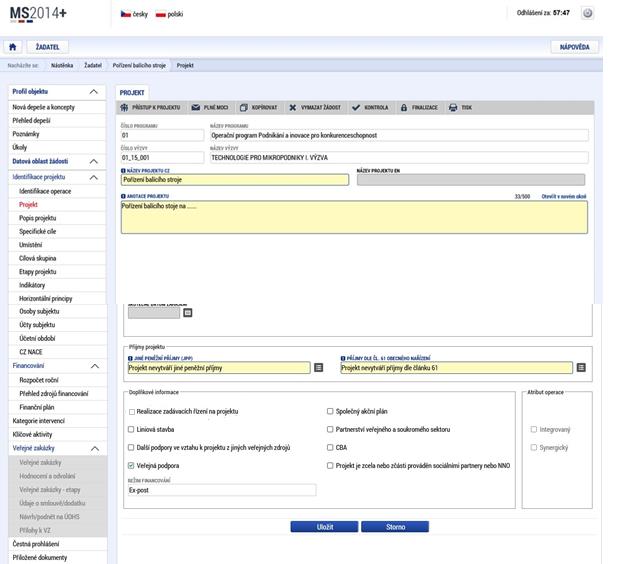The image size is (639, 564).
Task: Open Žadatel breadcrumb
Action: 93,65
